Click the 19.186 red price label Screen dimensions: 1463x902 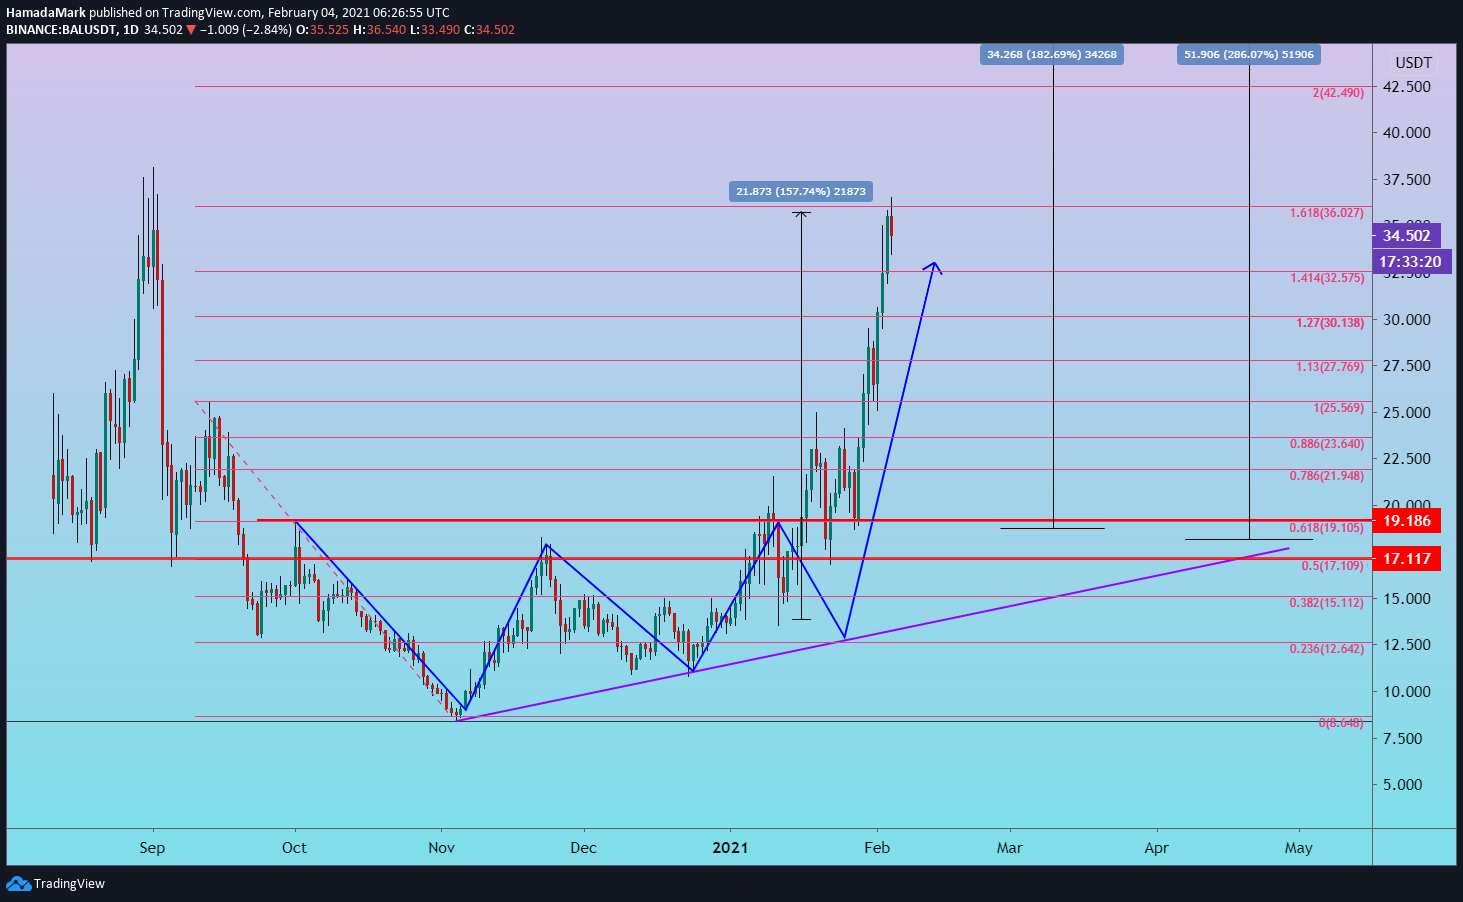pos(1406,521)
